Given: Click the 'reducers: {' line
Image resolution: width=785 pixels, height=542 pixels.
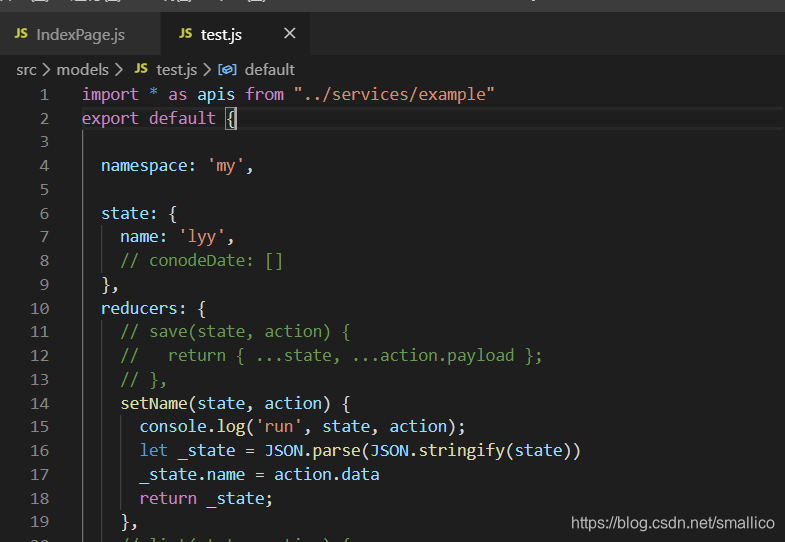Looking at the screenshot, I should (153, 308).
